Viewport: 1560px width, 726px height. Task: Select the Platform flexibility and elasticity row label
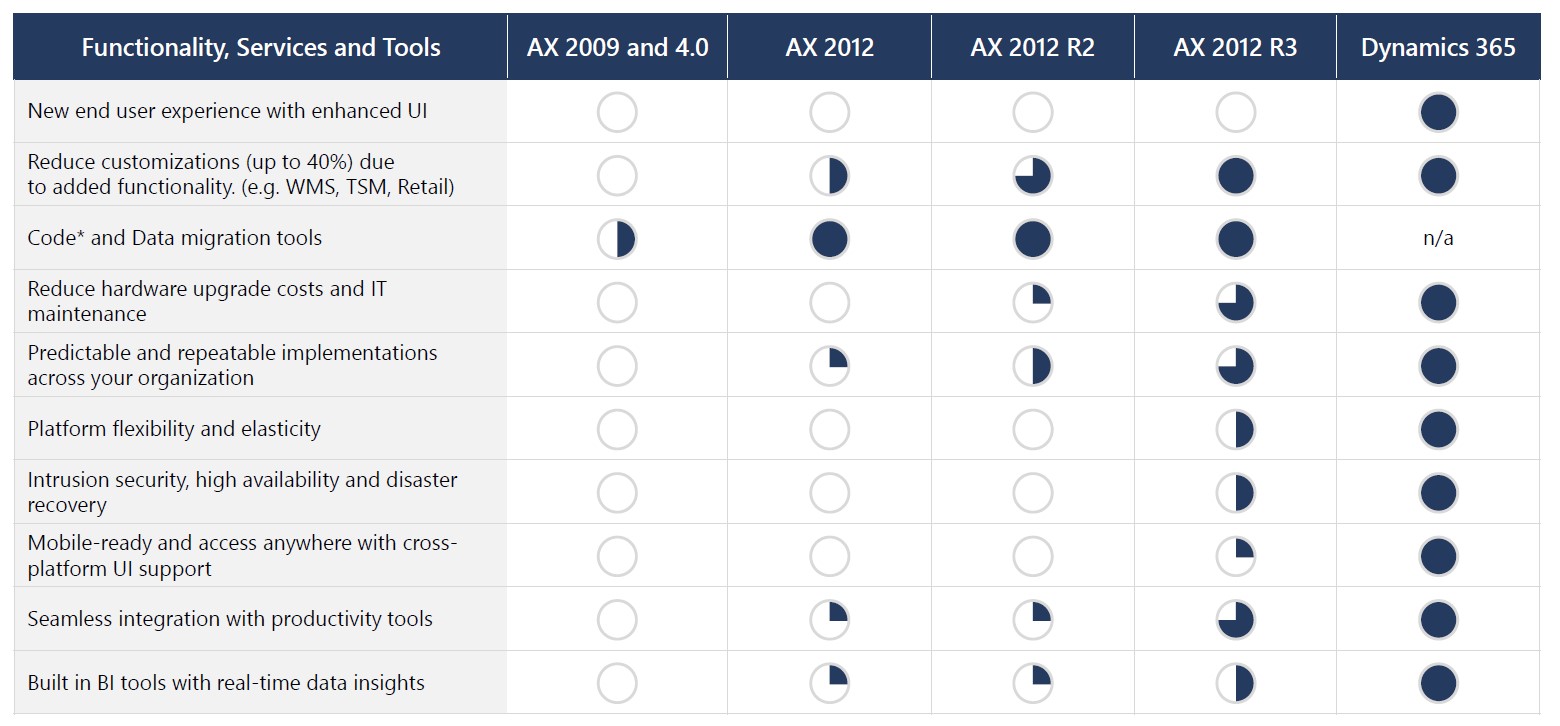click(x=174, y=429)
